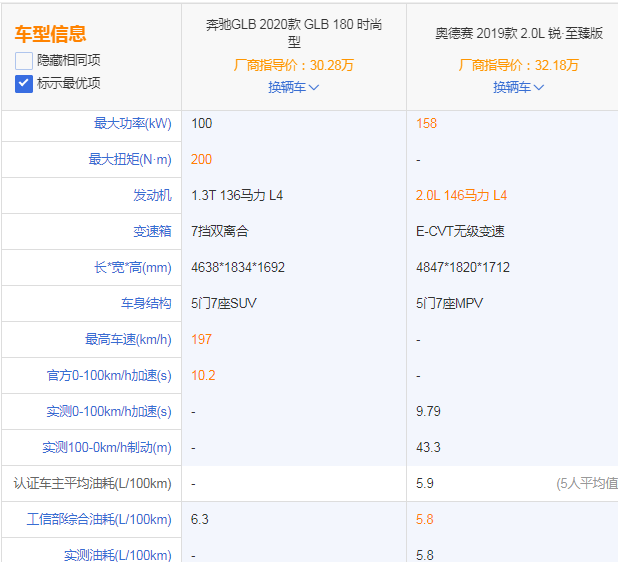Click the 车身结构 row label
Viewport: 618px width, 562px height.
pos(146,303)
